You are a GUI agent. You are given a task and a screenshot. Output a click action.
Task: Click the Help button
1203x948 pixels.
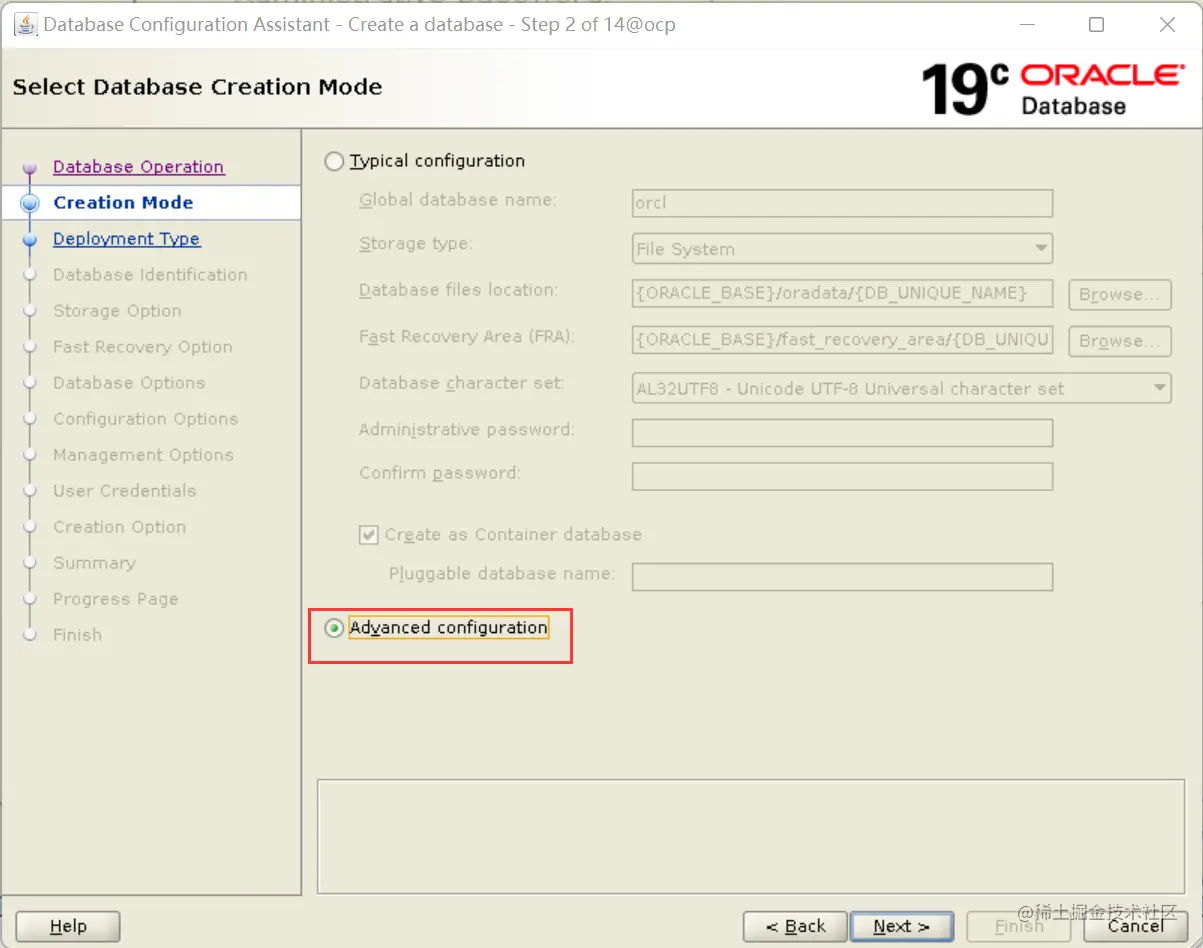coord(68,927)
